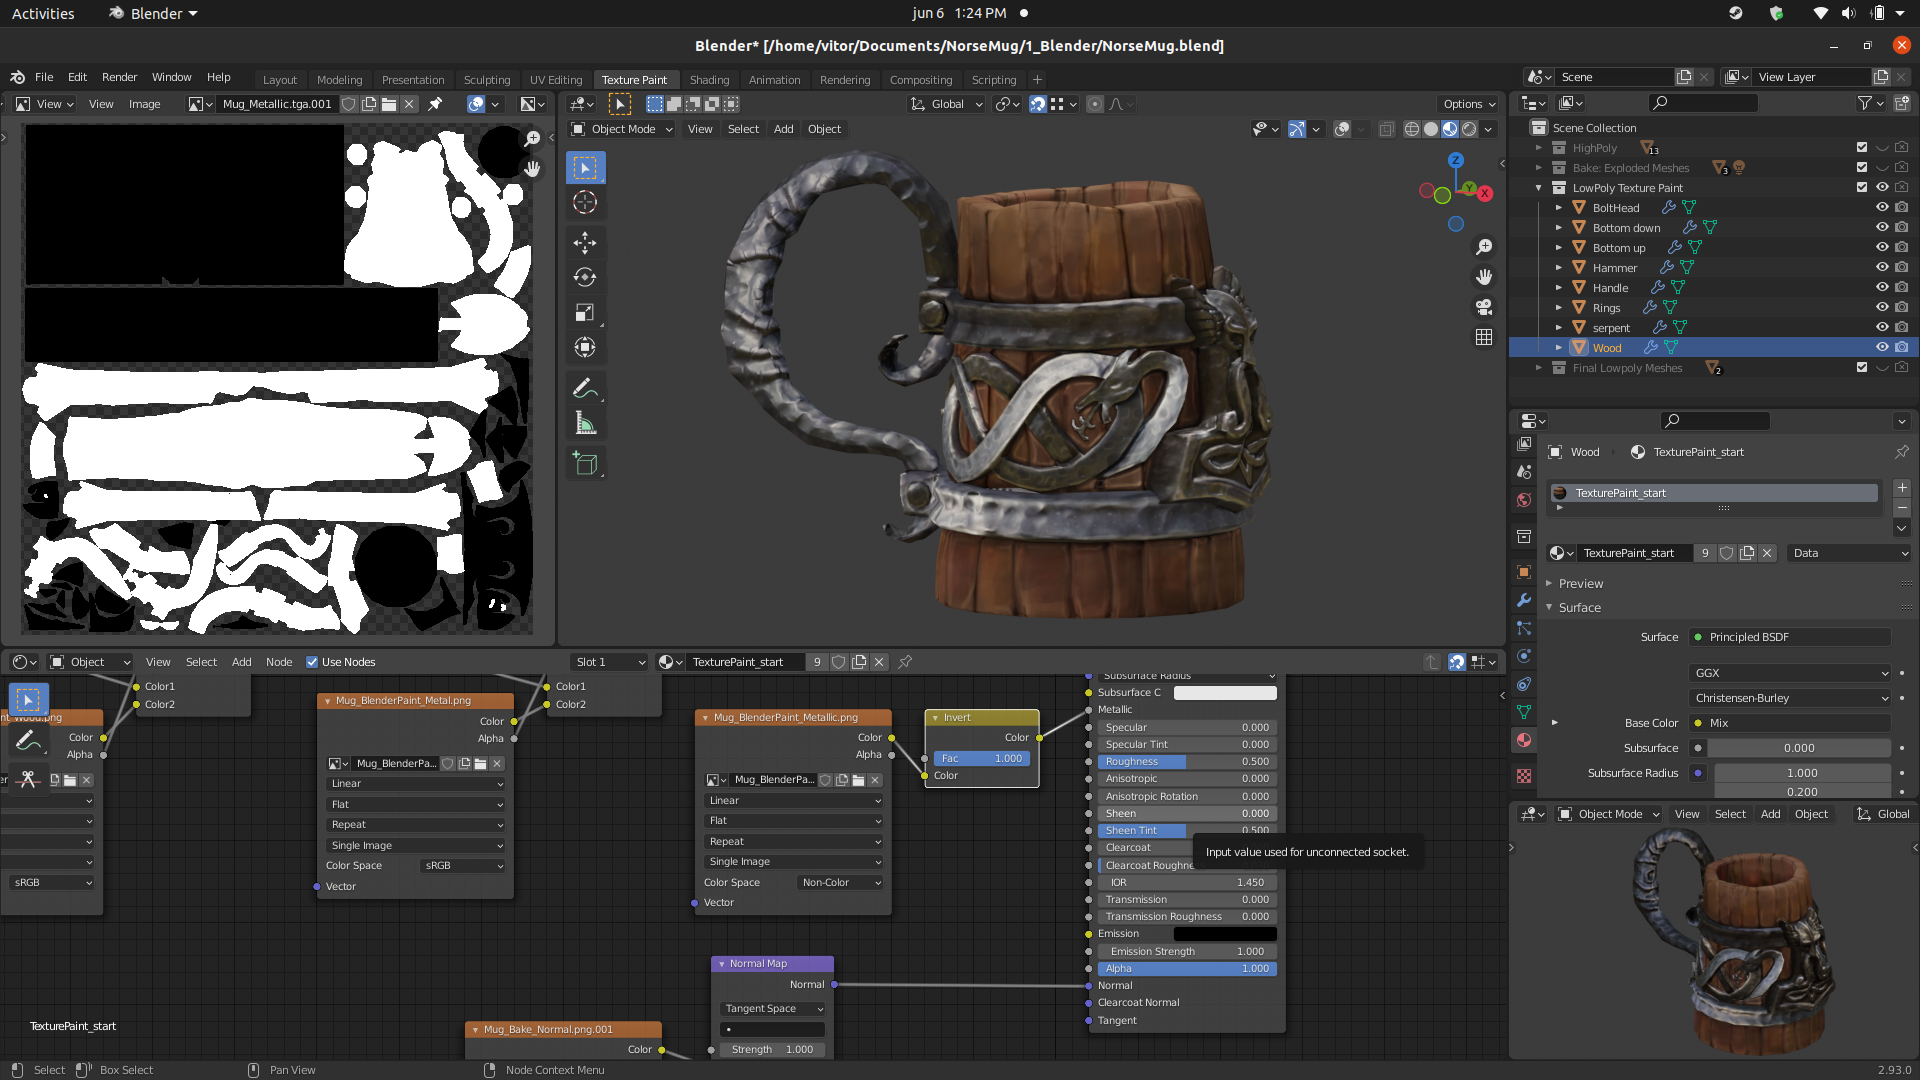Screen dimensions: 1920x1080
Task: Open the Render menu
Action: click(x=119, y=77)
